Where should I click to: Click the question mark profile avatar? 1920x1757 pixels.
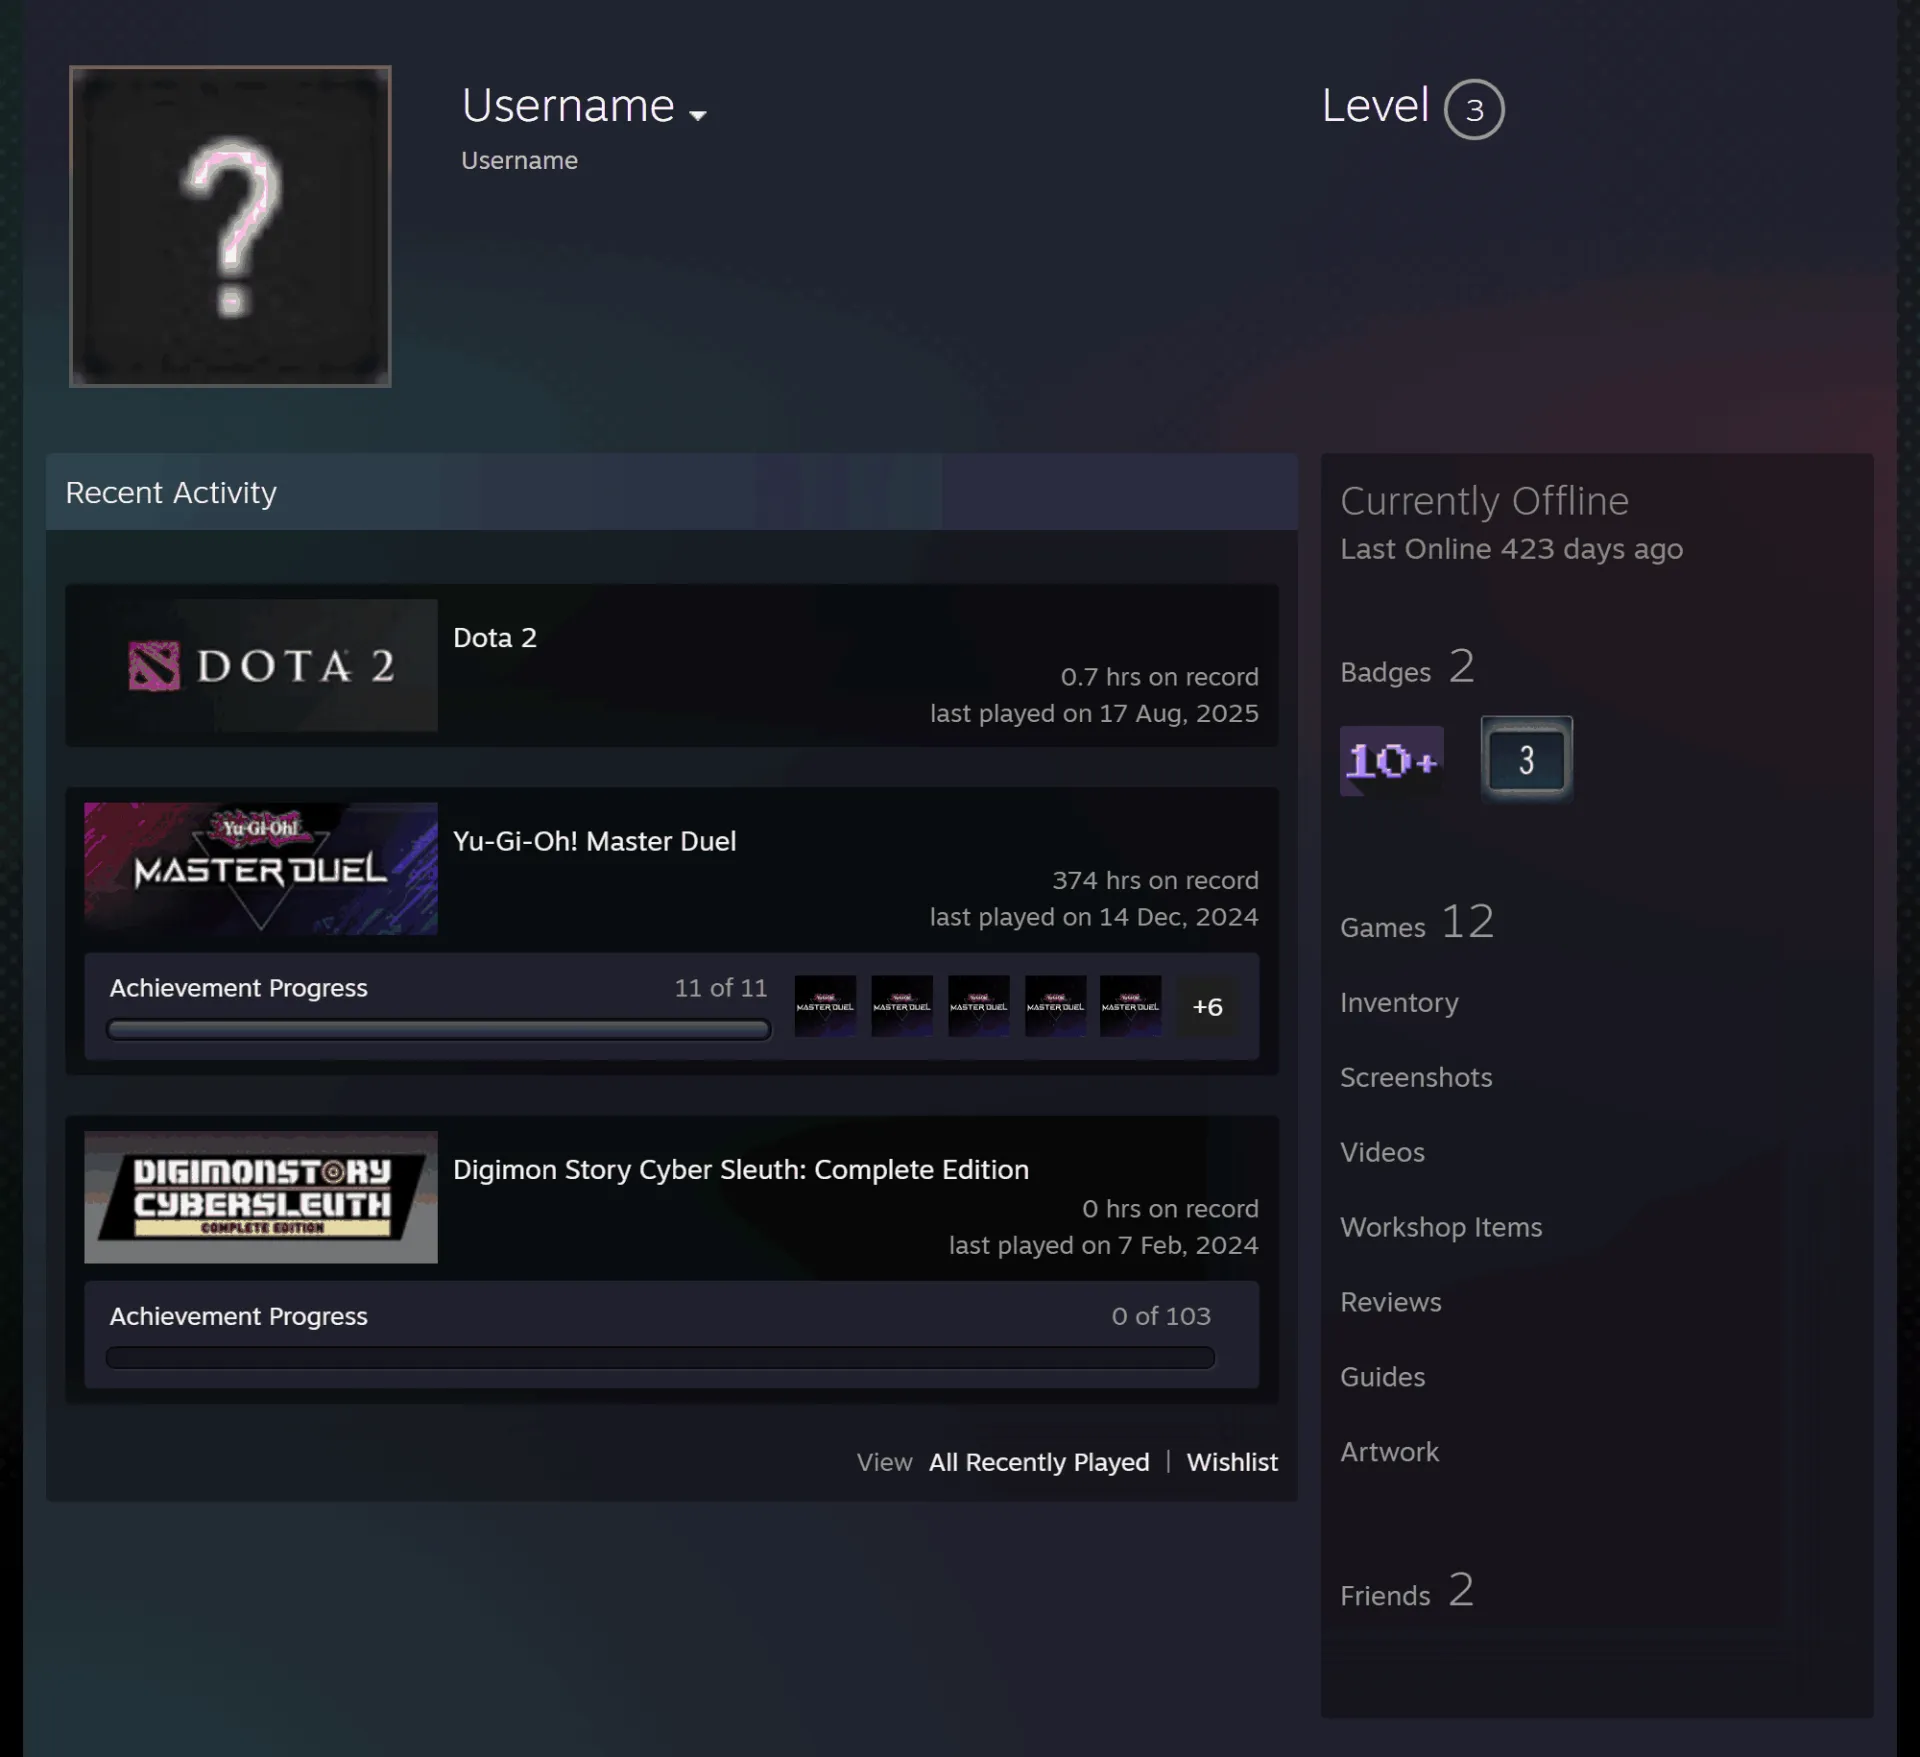point(230,226)
